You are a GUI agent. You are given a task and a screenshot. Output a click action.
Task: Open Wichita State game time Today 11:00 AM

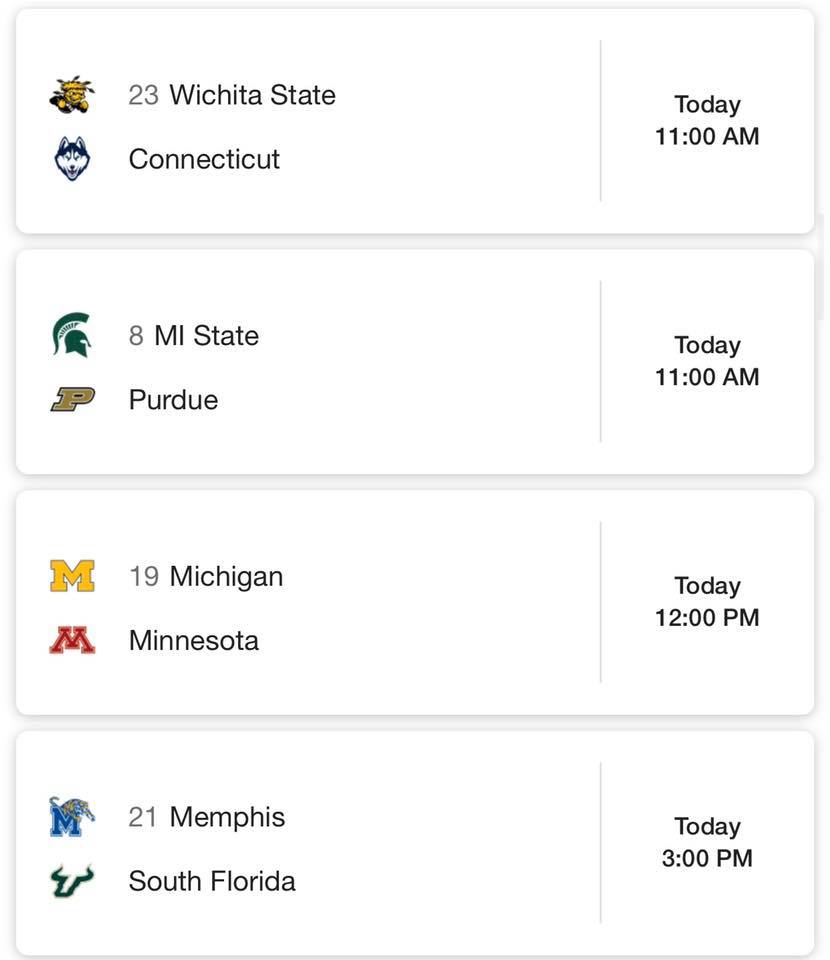pos(707,120)
